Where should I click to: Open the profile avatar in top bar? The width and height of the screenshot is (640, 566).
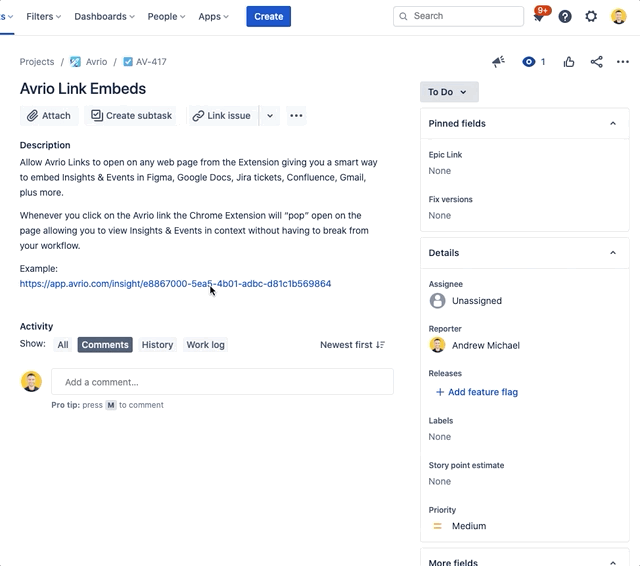(x=618, y=16)
